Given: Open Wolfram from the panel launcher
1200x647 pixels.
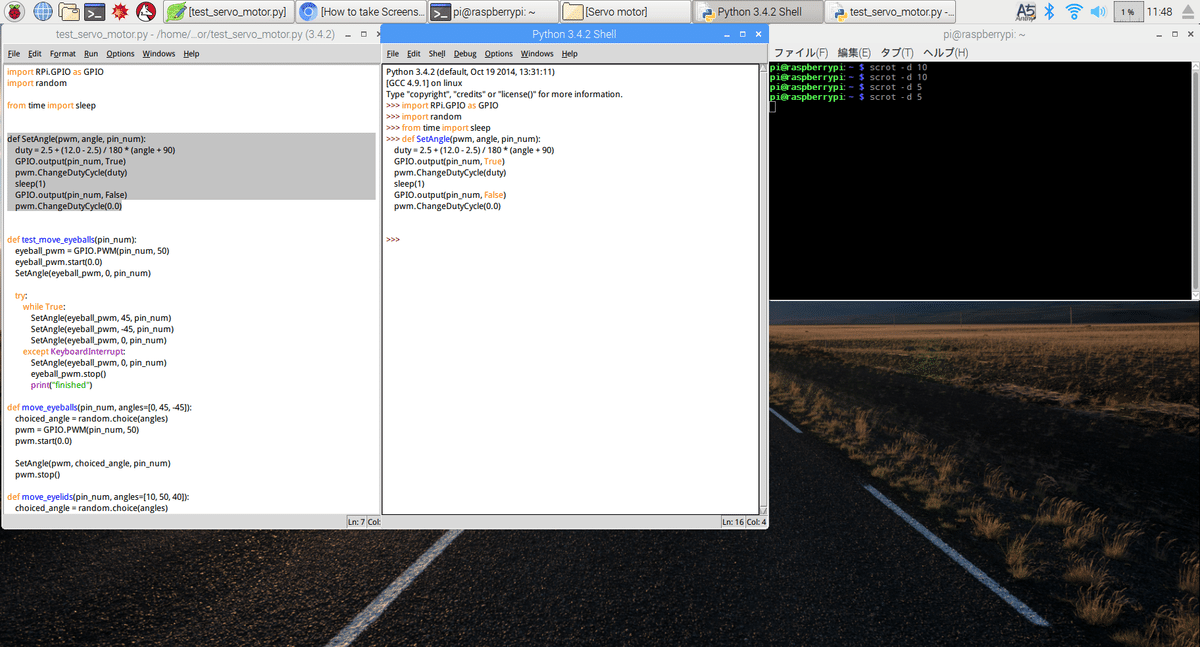Looking at the screenshot, I should tap(145, 12).
